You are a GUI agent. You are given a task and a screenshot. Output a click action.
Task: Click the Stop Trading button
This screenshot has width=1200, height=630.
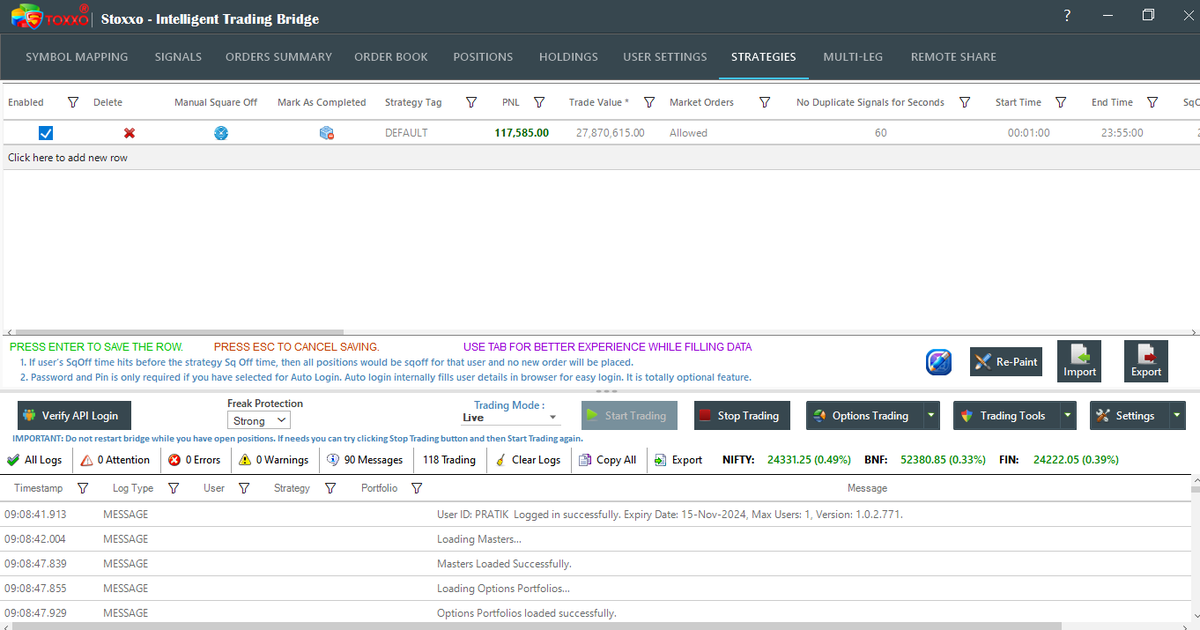point(741,416)
